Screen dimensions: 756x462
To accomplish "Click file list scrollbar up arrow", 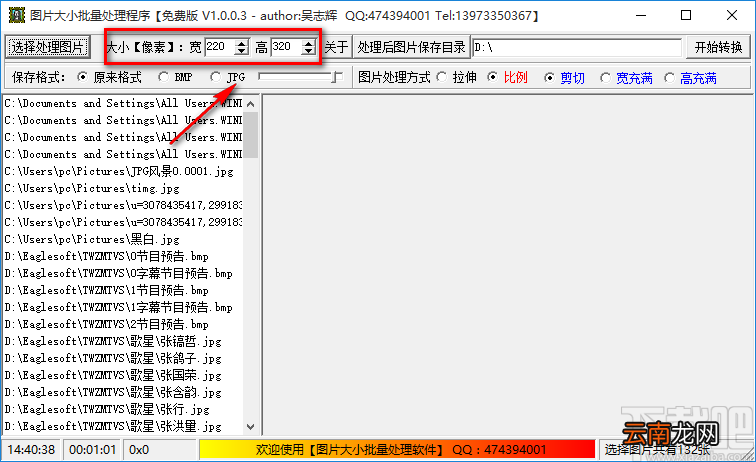I will (x=251, y=104).
